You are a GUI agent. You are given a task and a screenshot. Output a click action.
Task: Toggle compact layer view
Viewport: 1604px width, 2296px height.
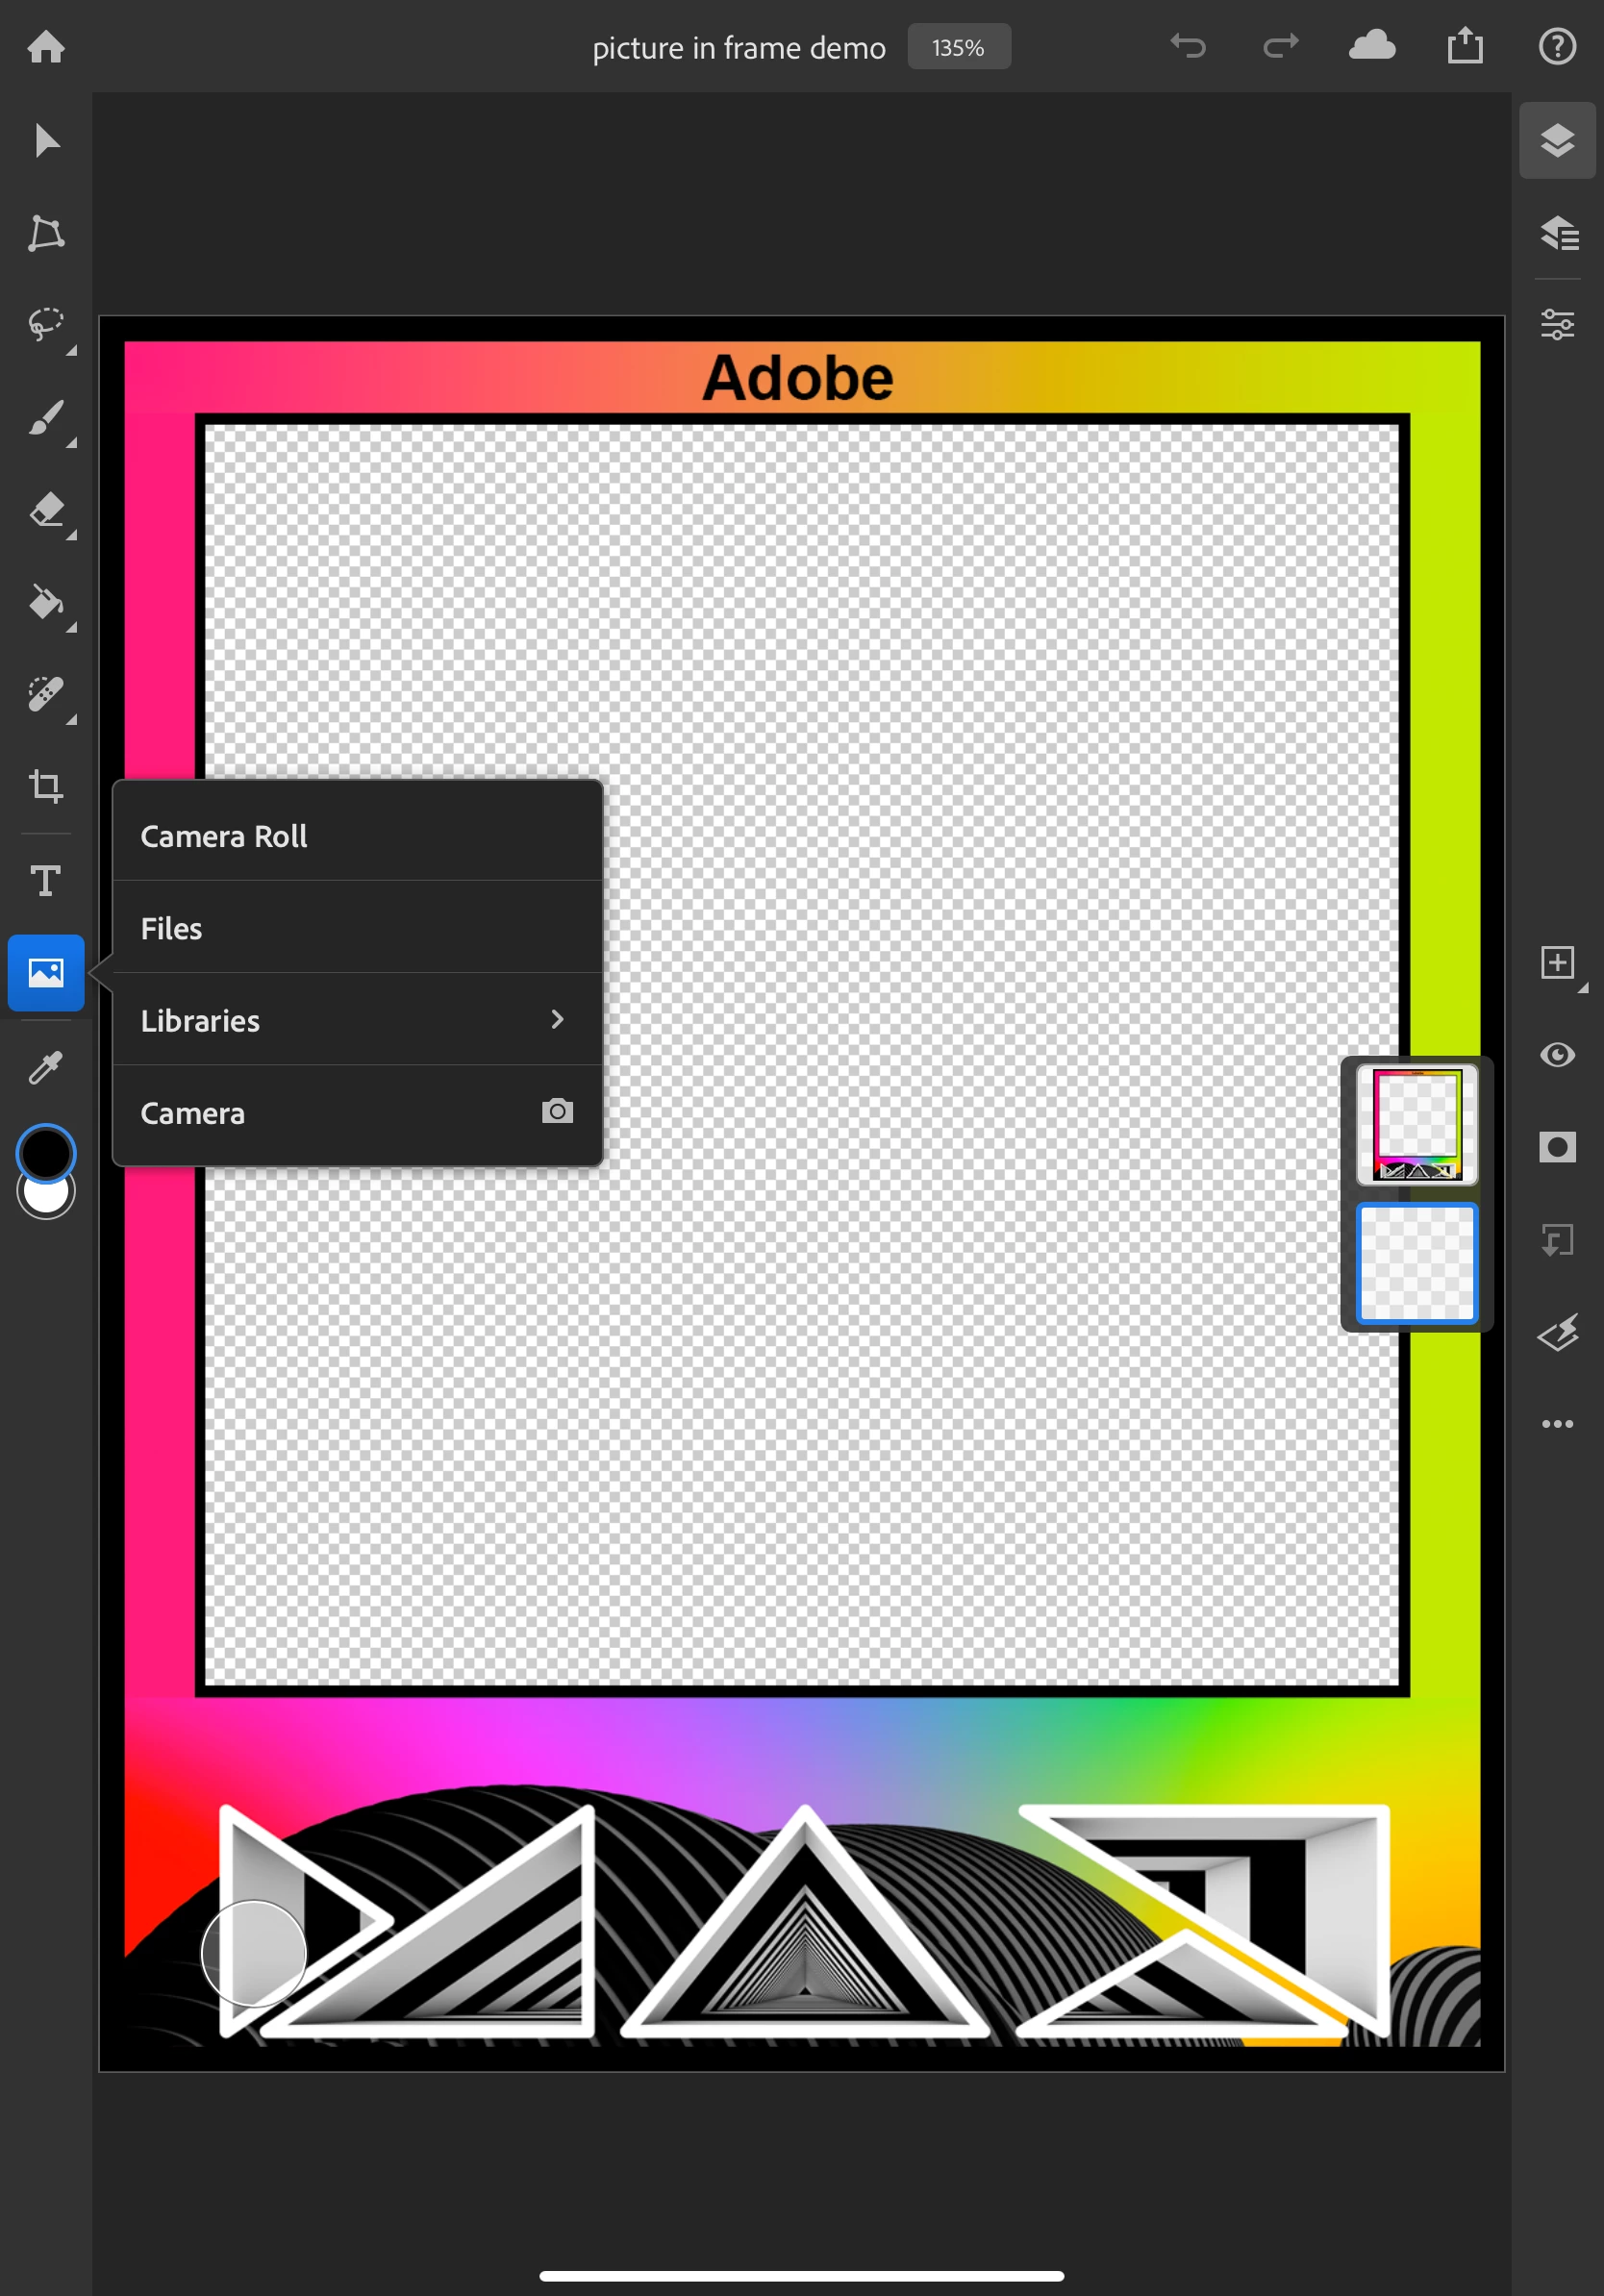(1557, 140)
